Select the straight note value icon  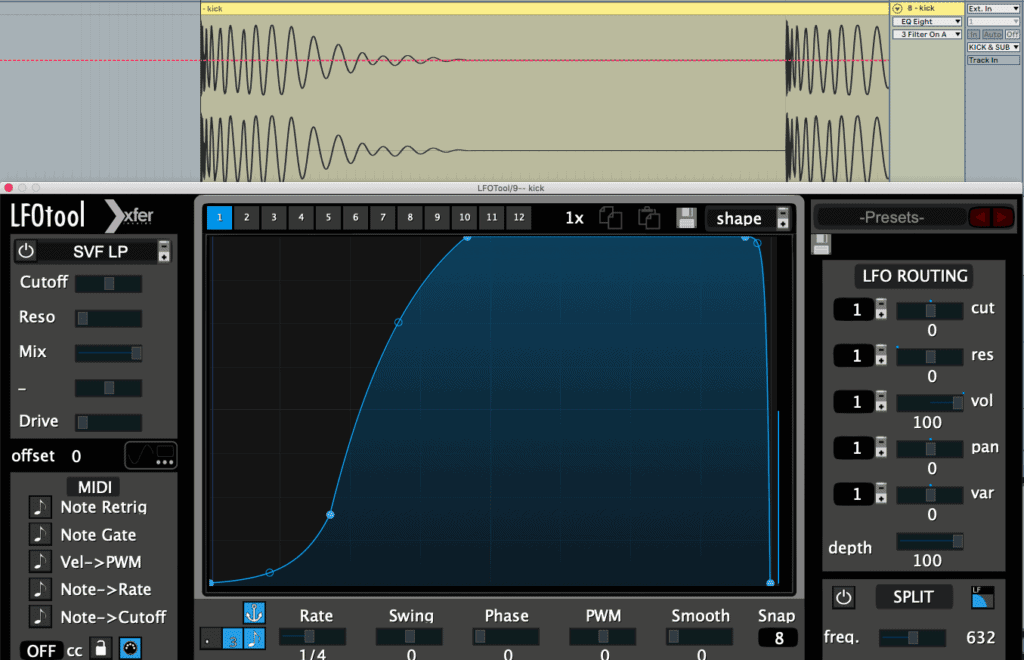255,638
